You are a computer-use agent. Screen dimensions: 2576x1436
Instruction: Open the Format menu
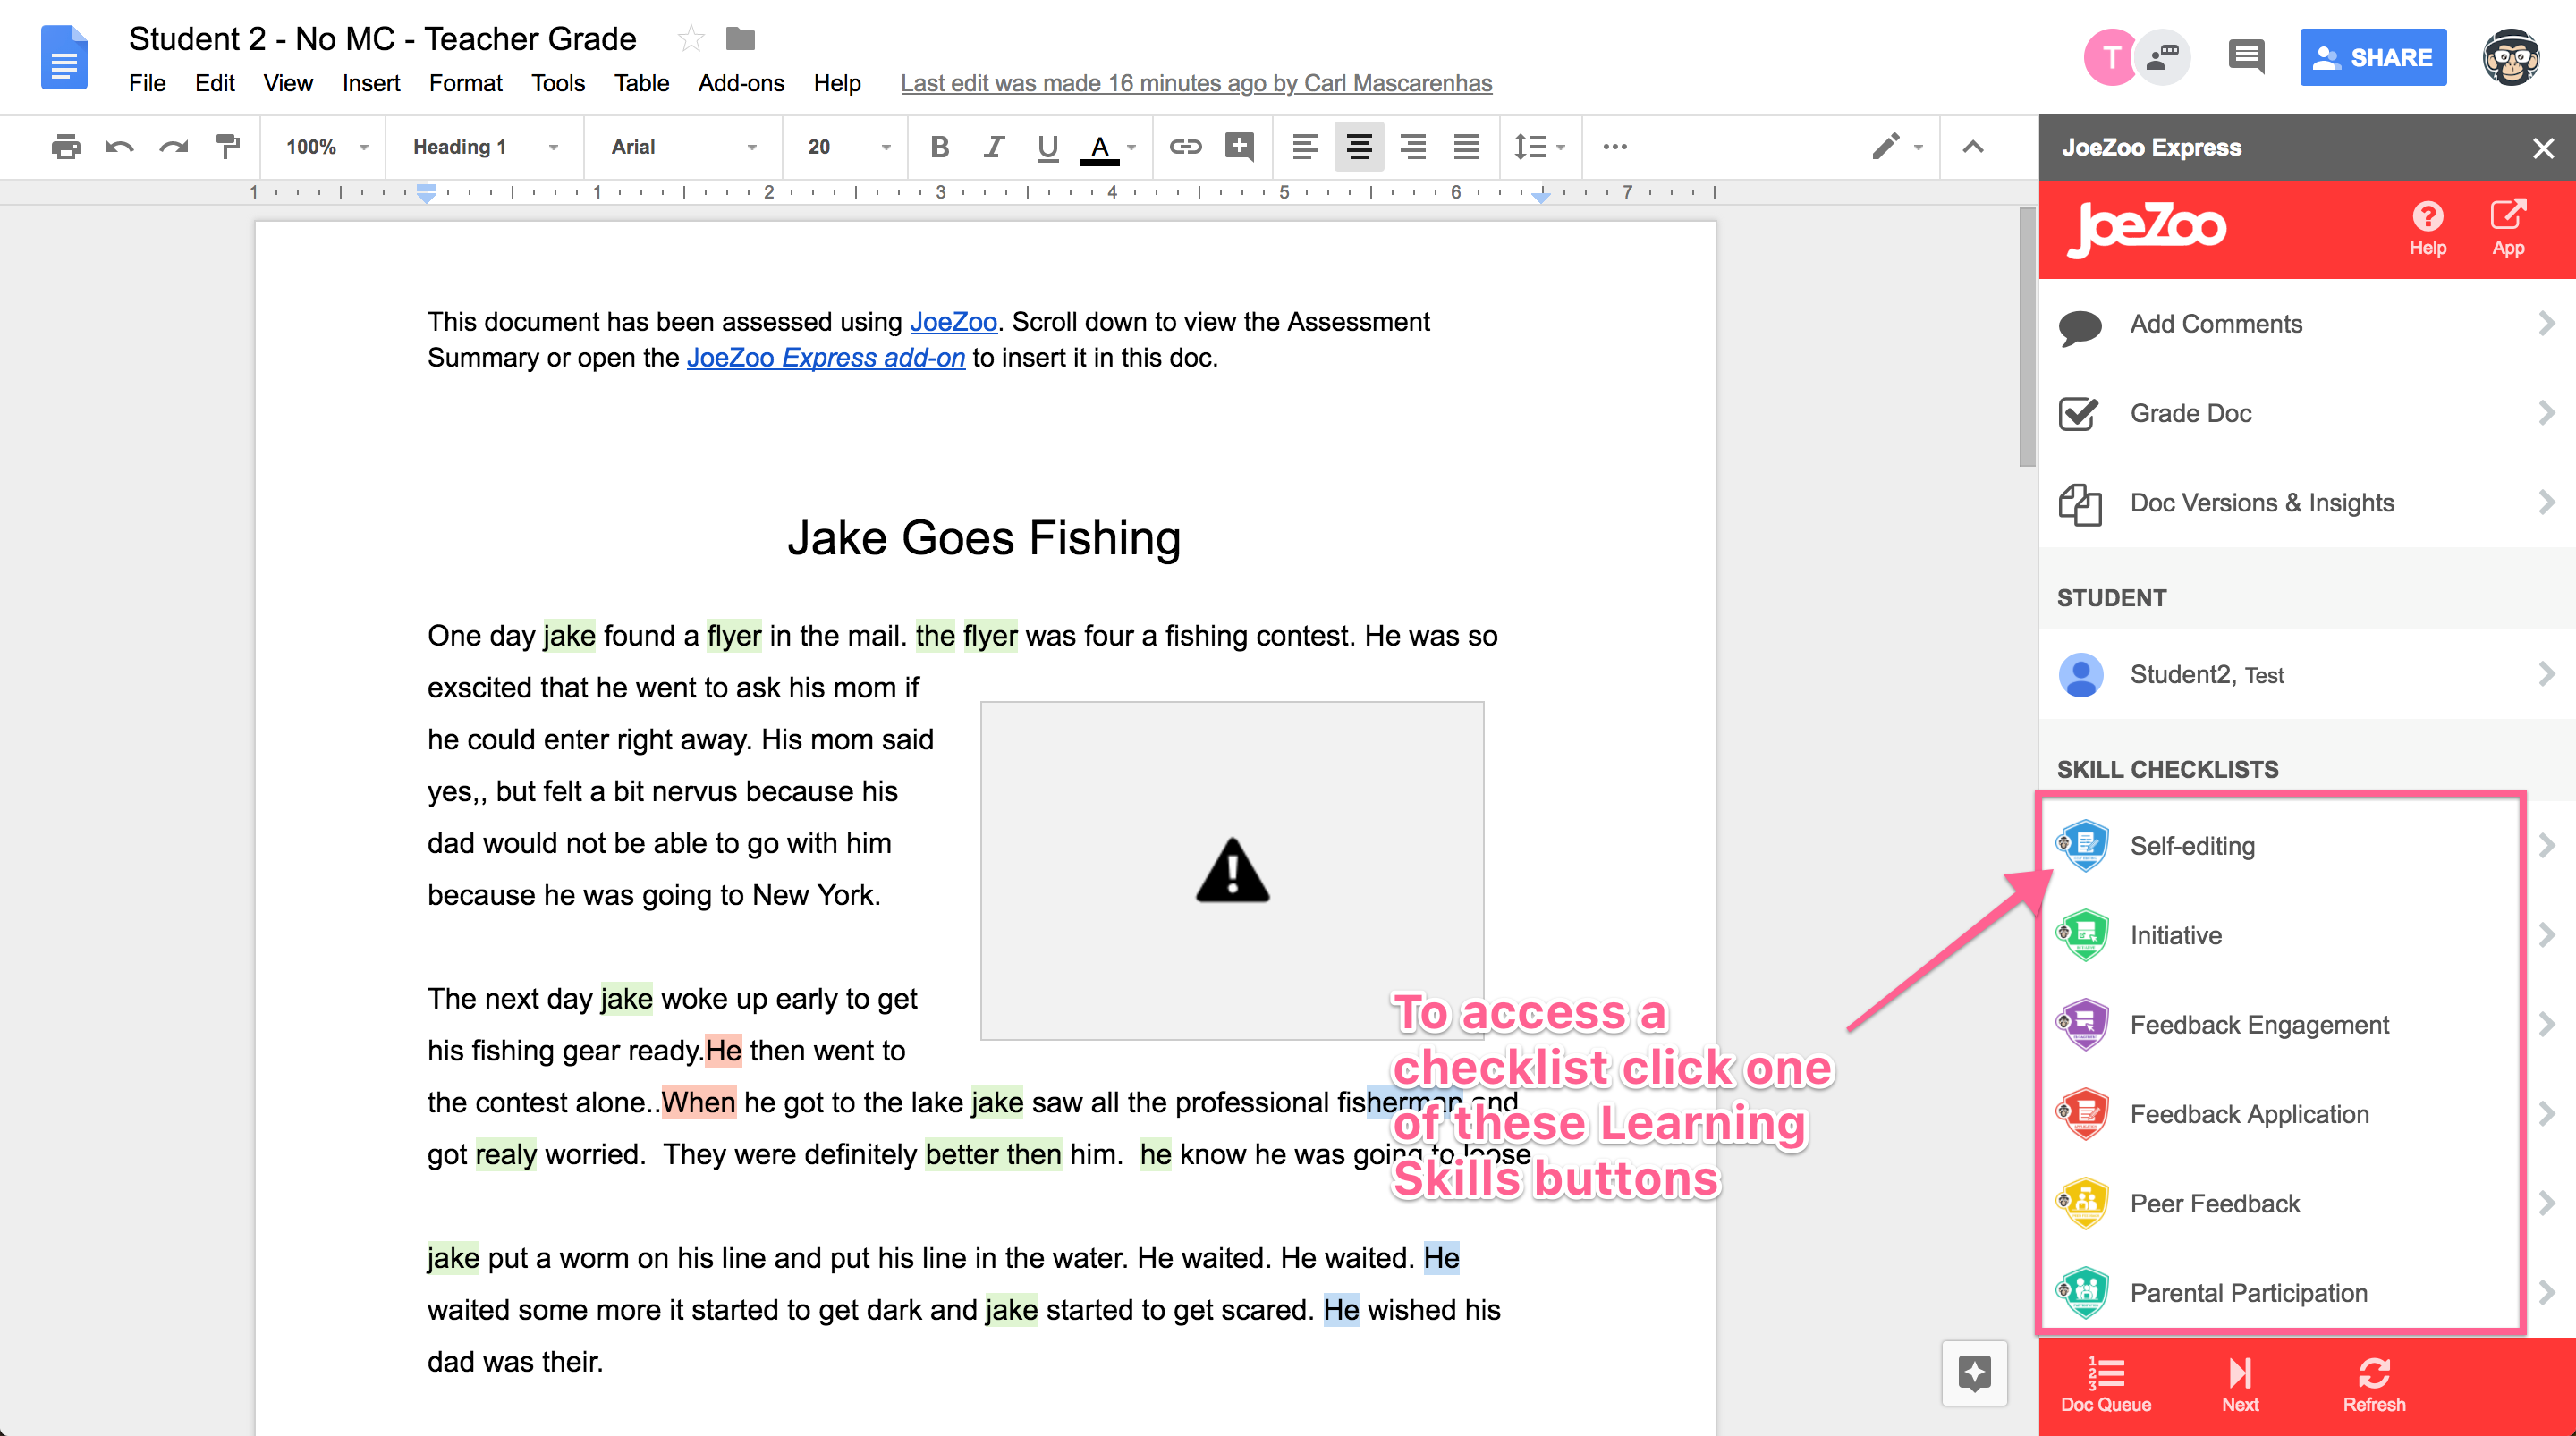click(x=465, y=83)
